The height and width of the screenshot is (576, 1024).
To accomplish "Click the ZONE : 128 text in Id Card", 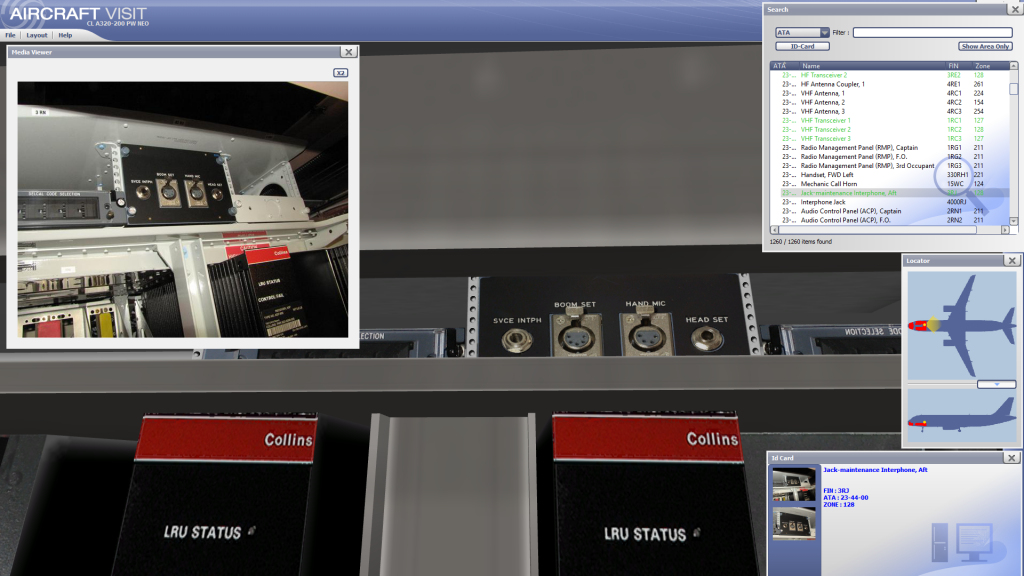I will [840, 505].
